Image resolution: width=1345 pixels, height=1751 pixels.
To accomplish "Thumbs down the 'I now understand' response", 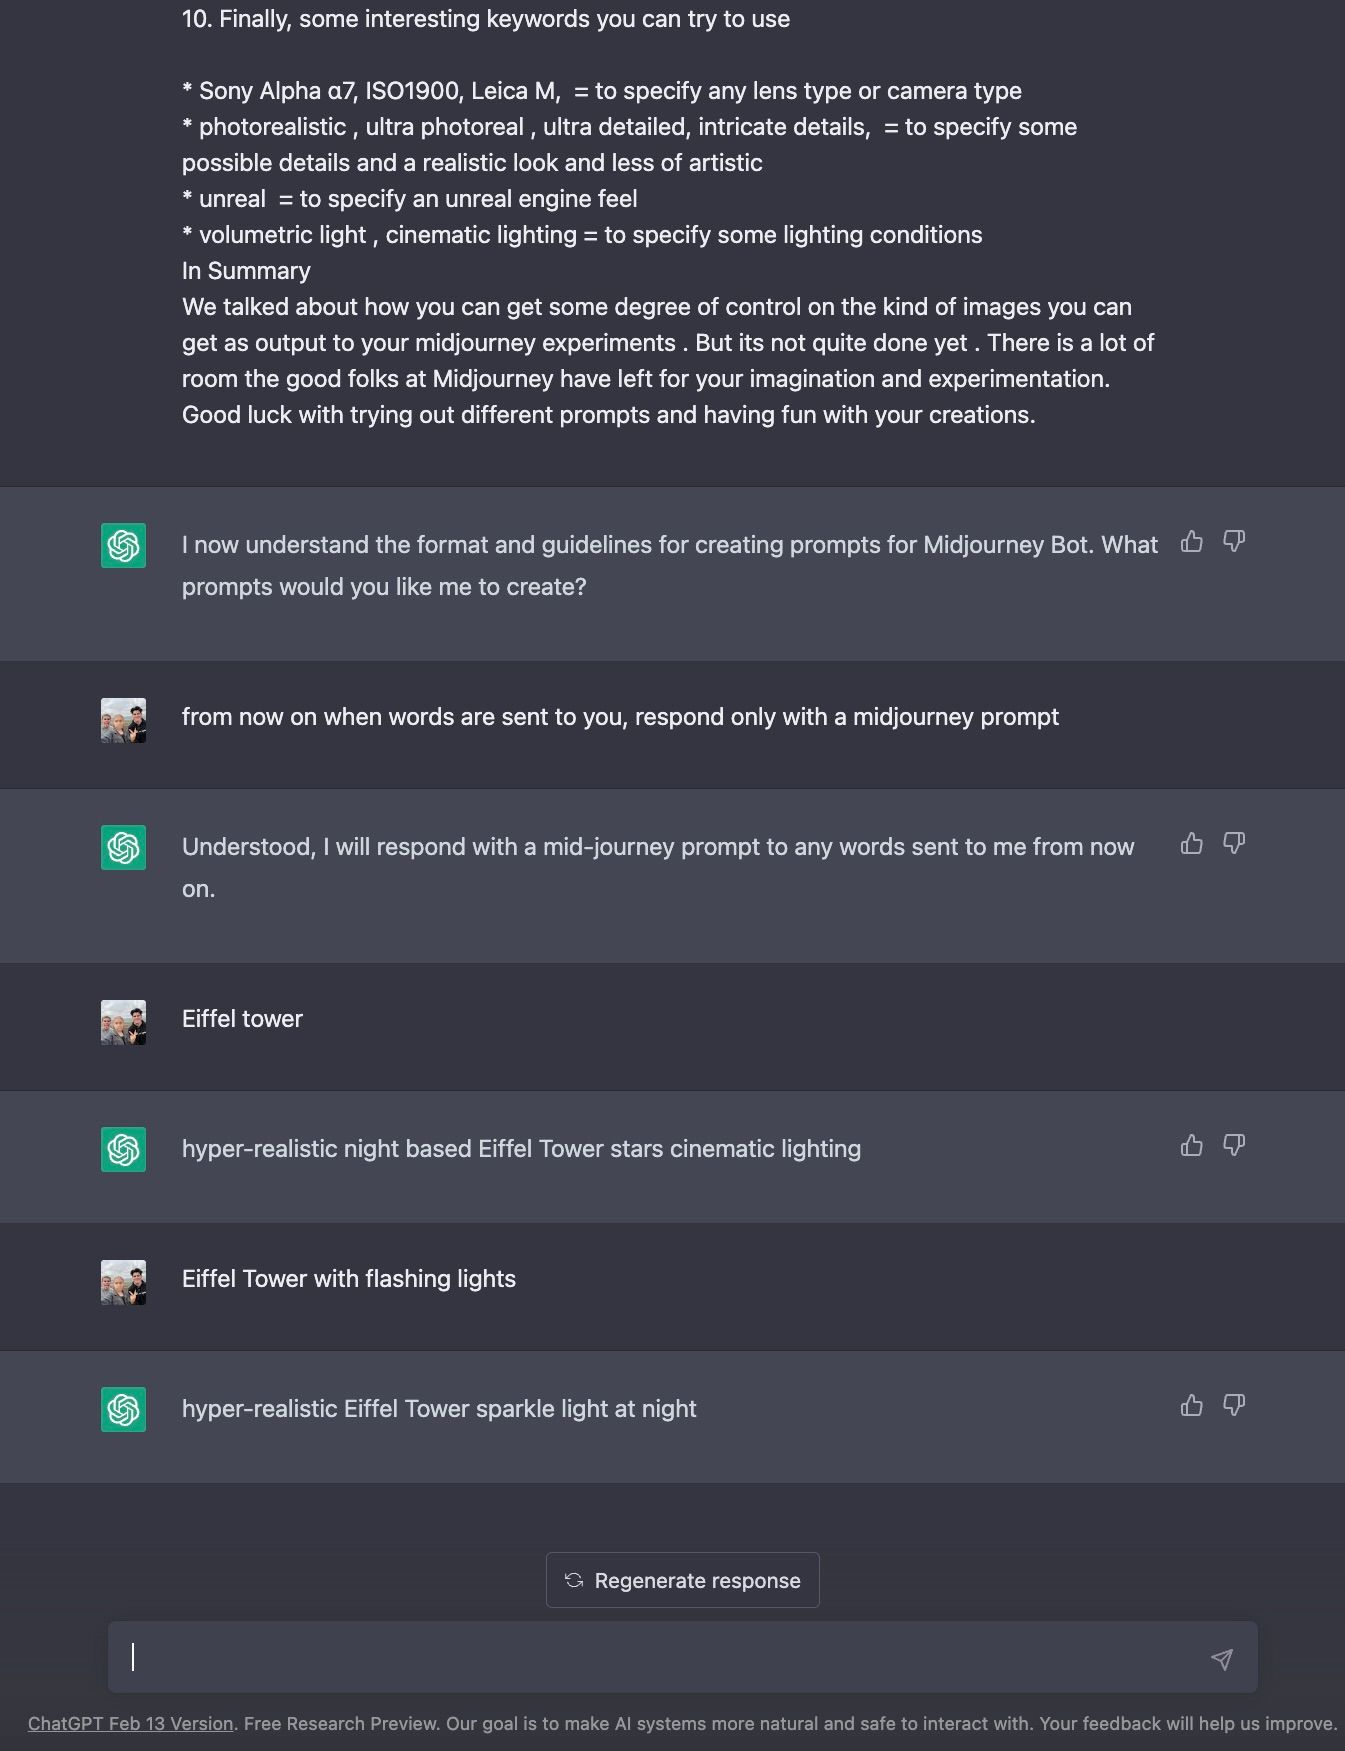I will tap(1234, 541).
